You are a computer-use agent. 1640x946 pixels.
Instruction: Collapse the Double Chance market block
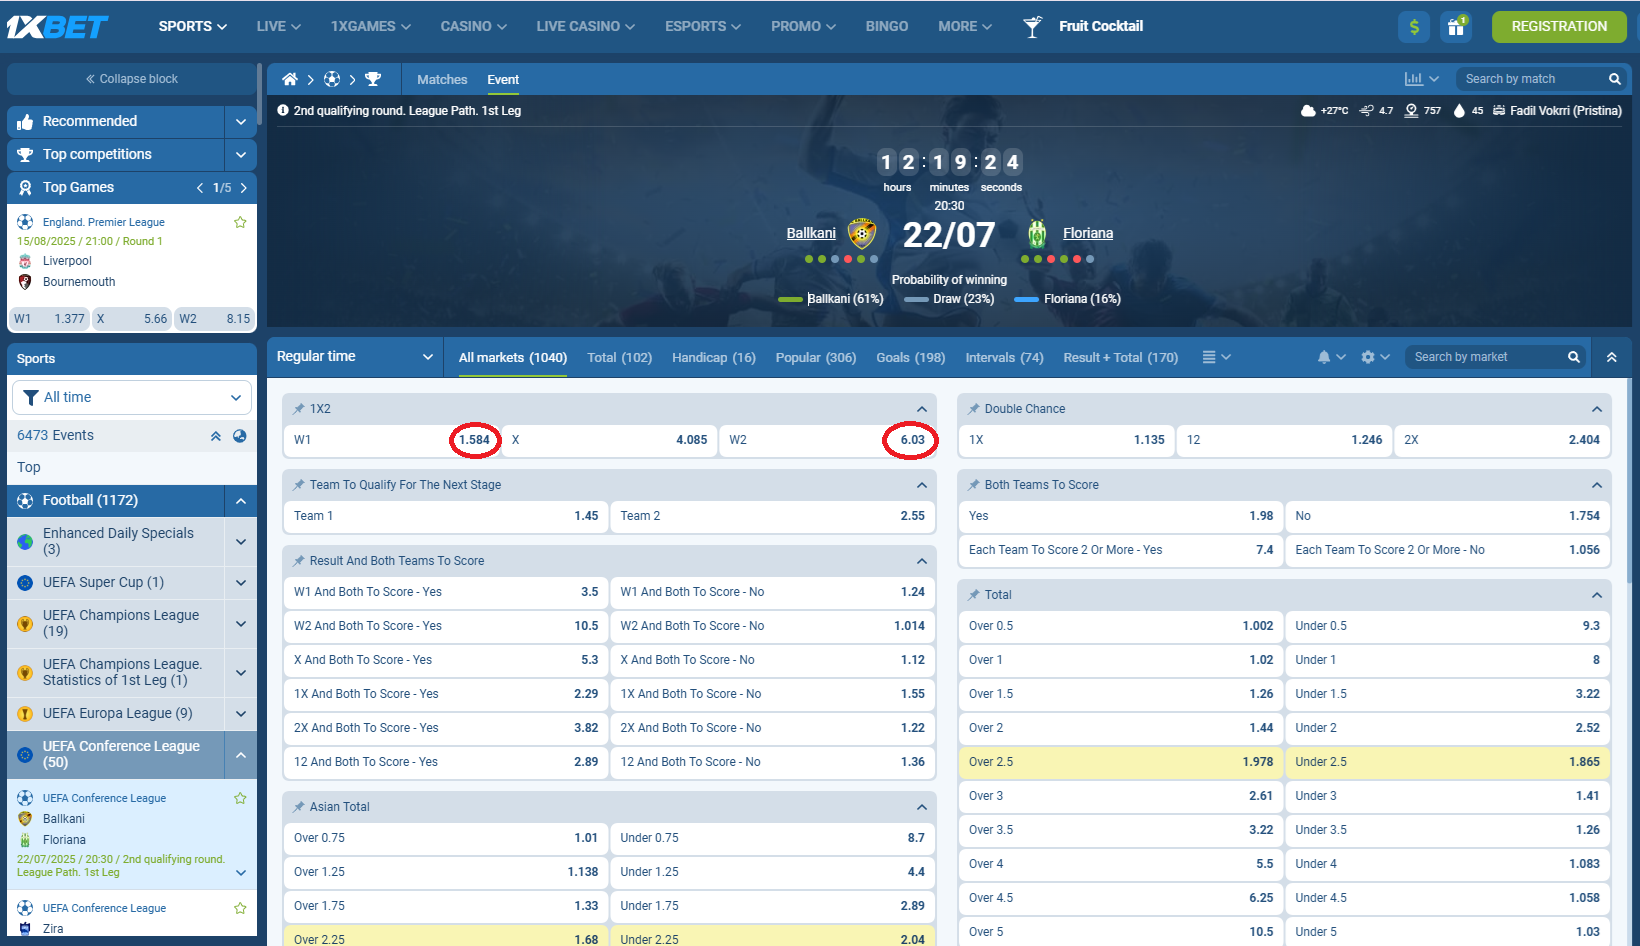(x=1597, y=409)
